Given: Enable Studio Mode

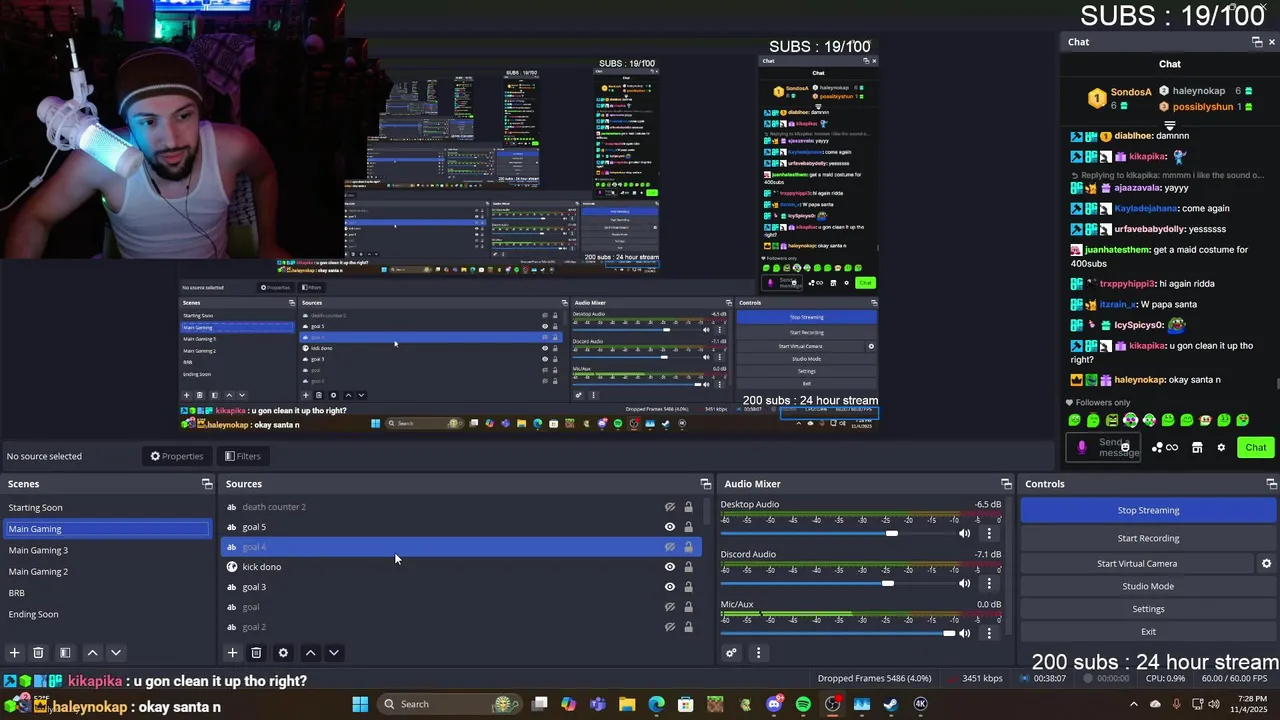Looking at the screenshot, I should [1148, 586].
